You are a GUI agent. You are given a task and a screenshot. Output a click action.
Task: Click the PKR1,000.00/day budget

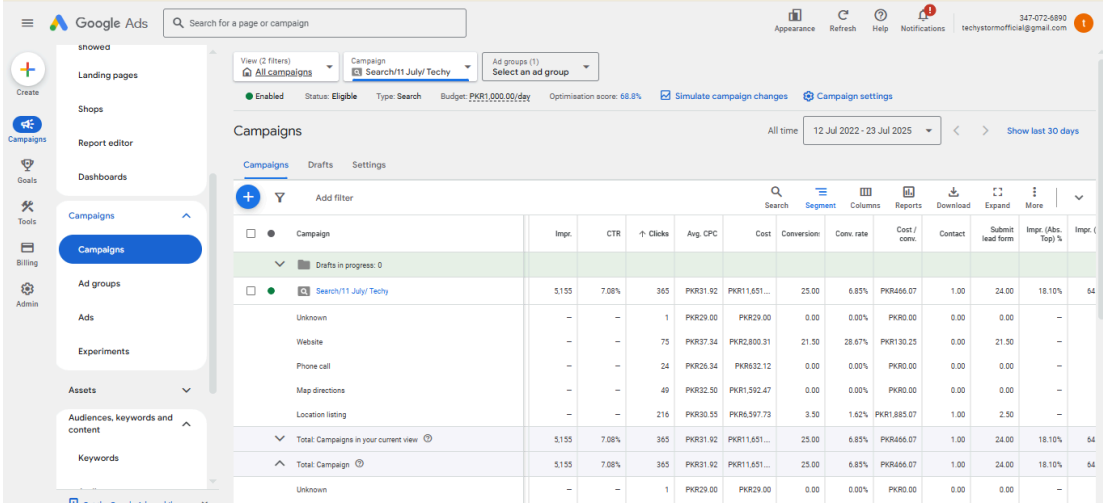pos(499,96)
